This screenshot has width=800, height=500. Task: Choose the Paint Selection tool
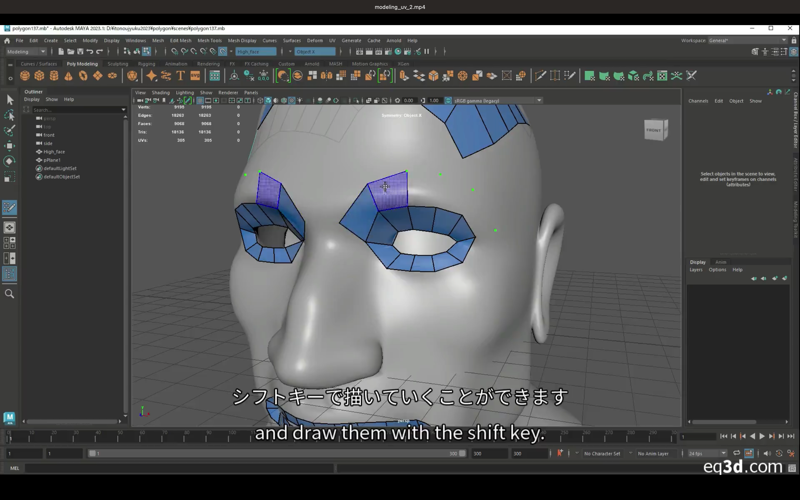pos(10,130)
